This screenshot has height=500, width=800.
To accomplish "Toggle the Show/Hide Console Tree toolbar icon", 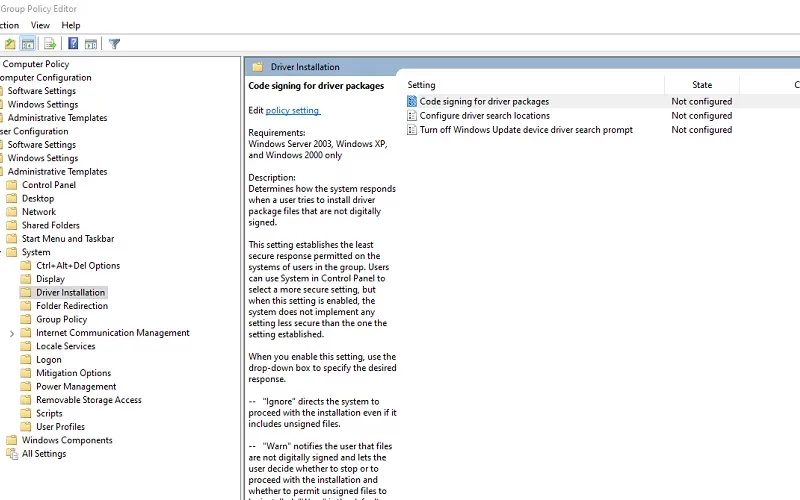I will coord(28,44).
